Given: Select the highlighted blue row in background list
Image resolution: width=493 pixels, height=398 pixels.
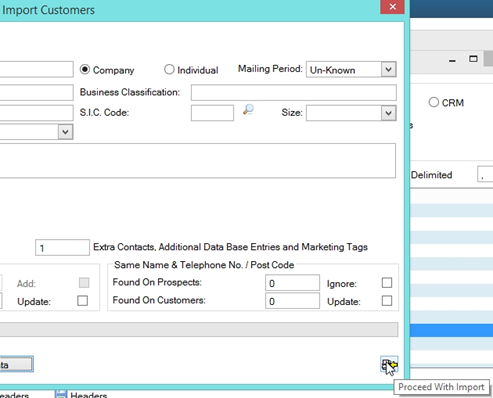Looking at the screenshot, I should tap(451, 330).
